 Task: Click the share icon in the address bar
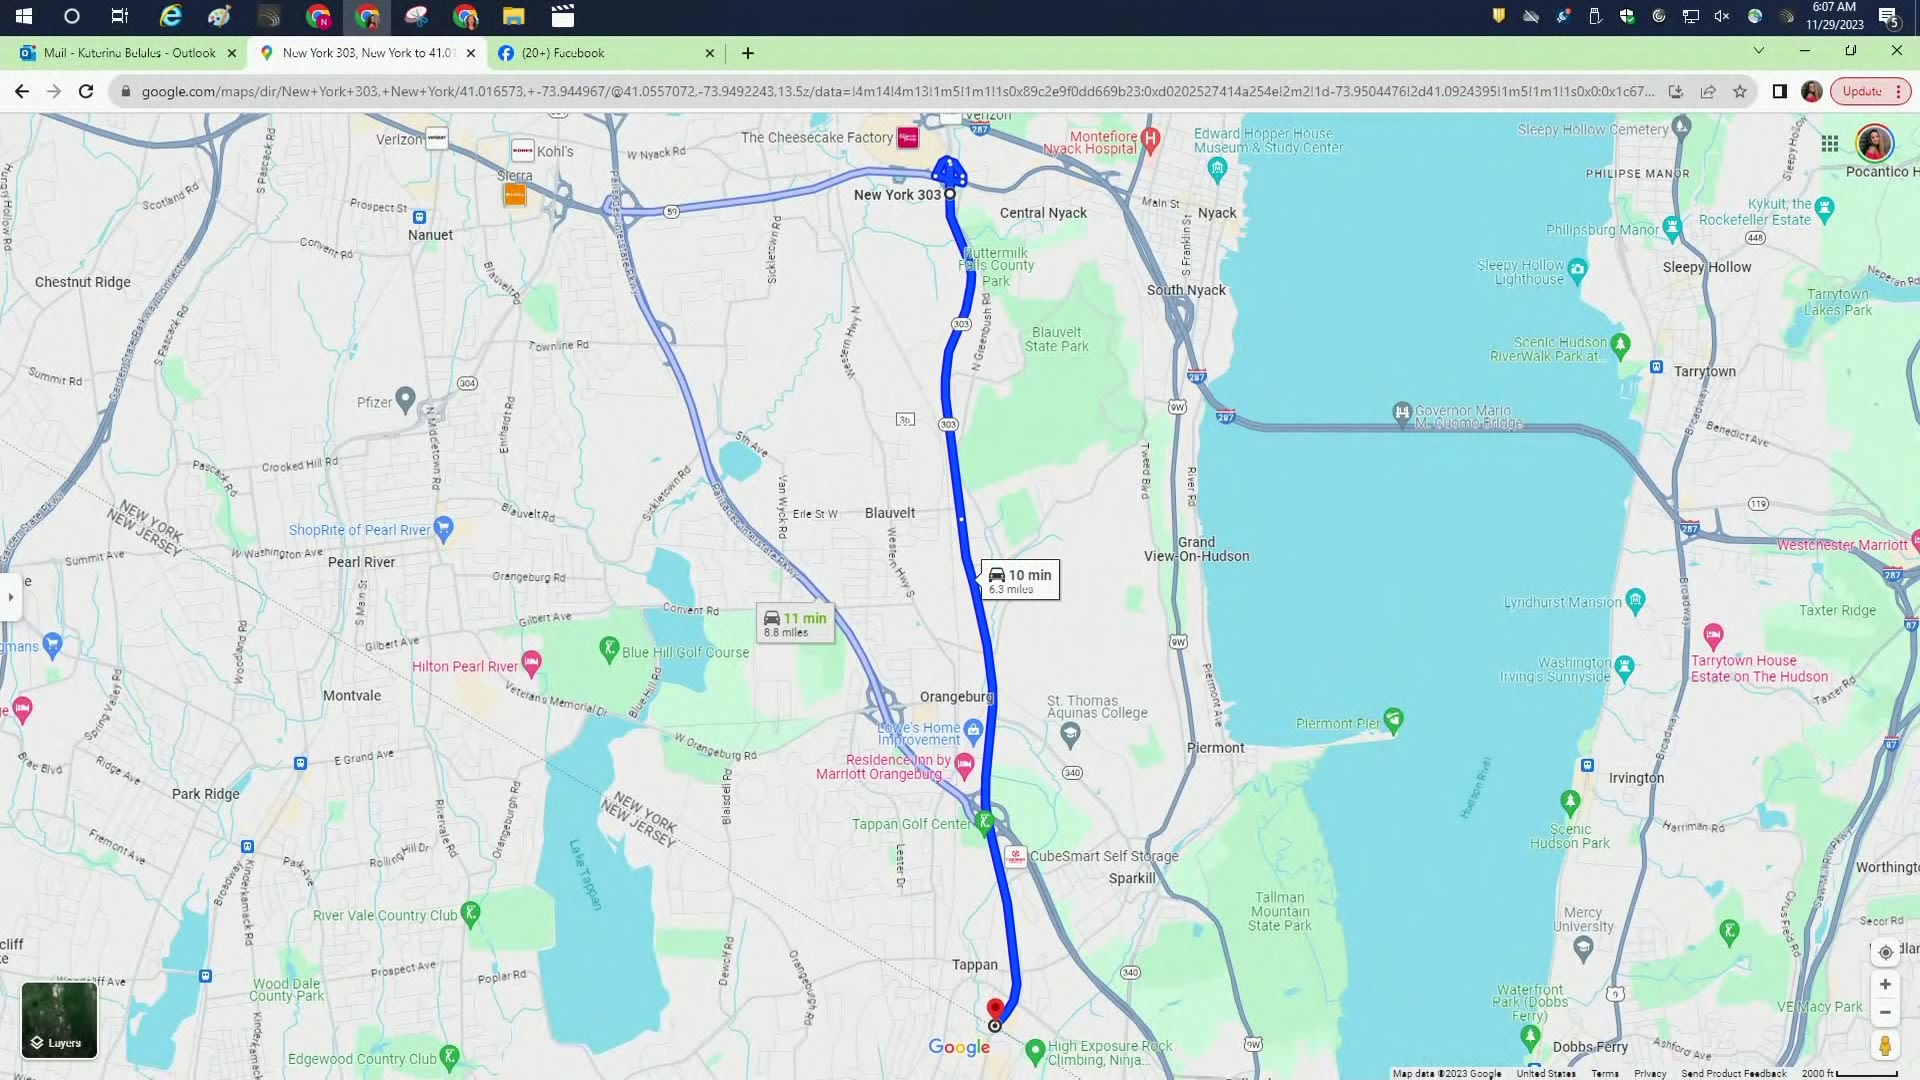point(1708,91)
